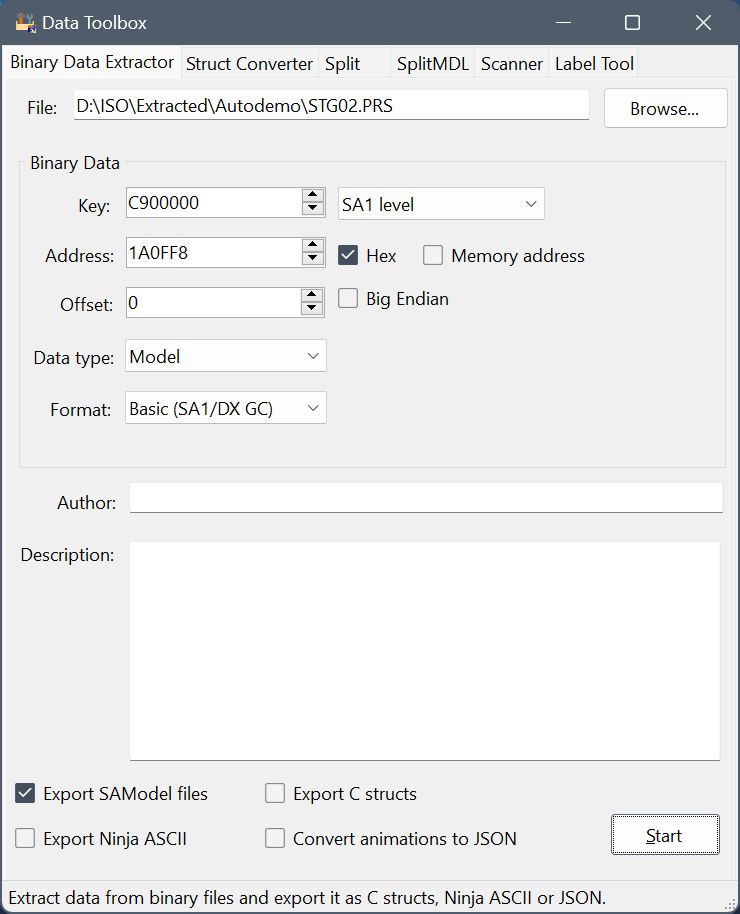The image size is (740, 914).
Task: Click the resize grip in the status bar corner
Action: coord(730,904)
